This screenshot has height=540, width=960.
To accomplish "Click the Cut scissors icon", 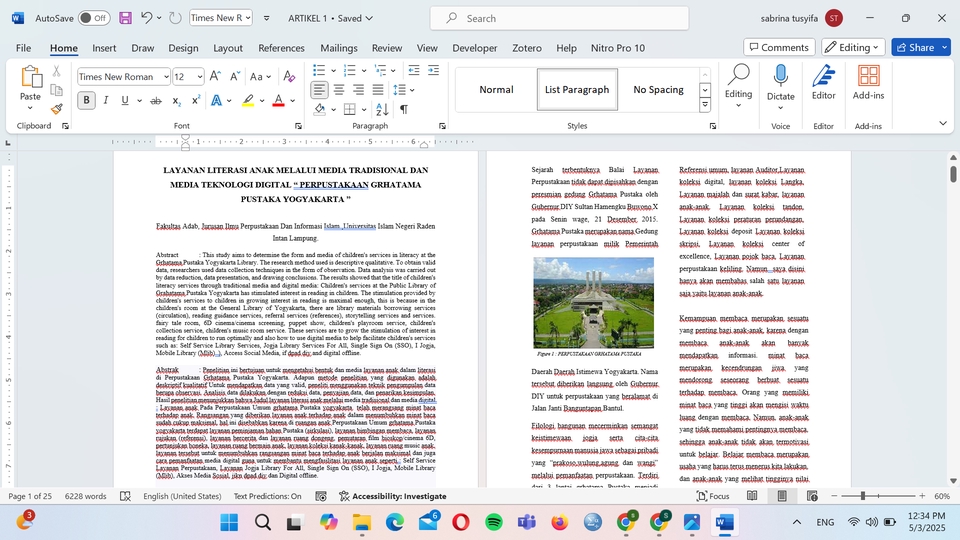I will pos(56,72).
